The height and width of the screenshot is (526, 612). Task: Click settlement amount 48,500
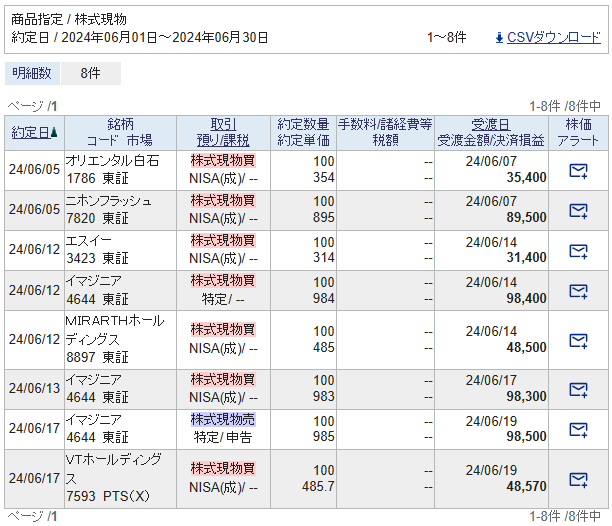[x=526, y=347]
